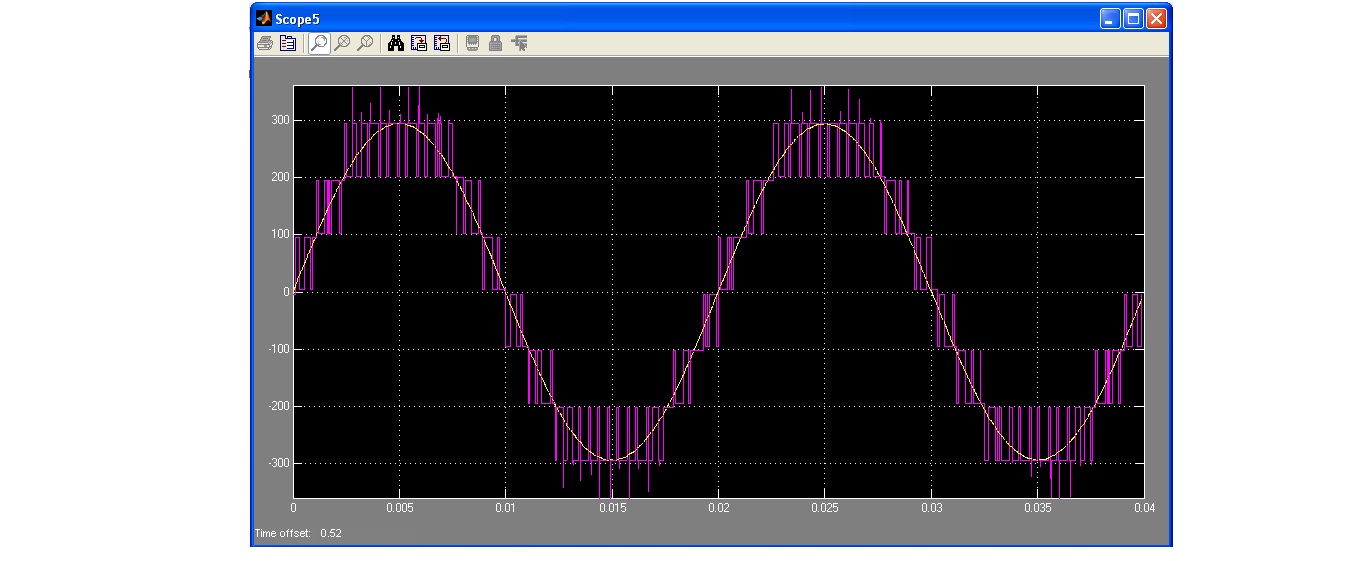1360x561 pixels.
Task: Open the scope Parameters dialog
Action: (x=288, y=43)
